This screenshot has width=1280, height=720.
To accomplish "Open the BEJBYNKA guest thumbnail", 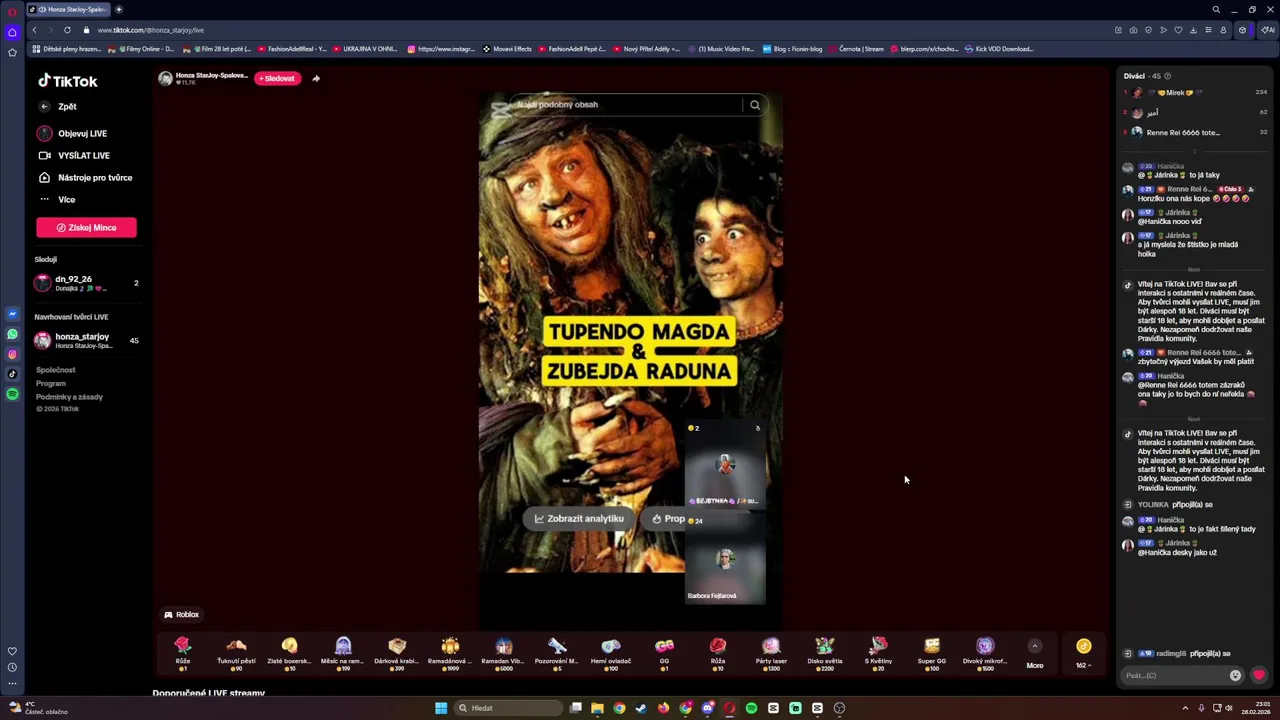I will coord(725,465).
